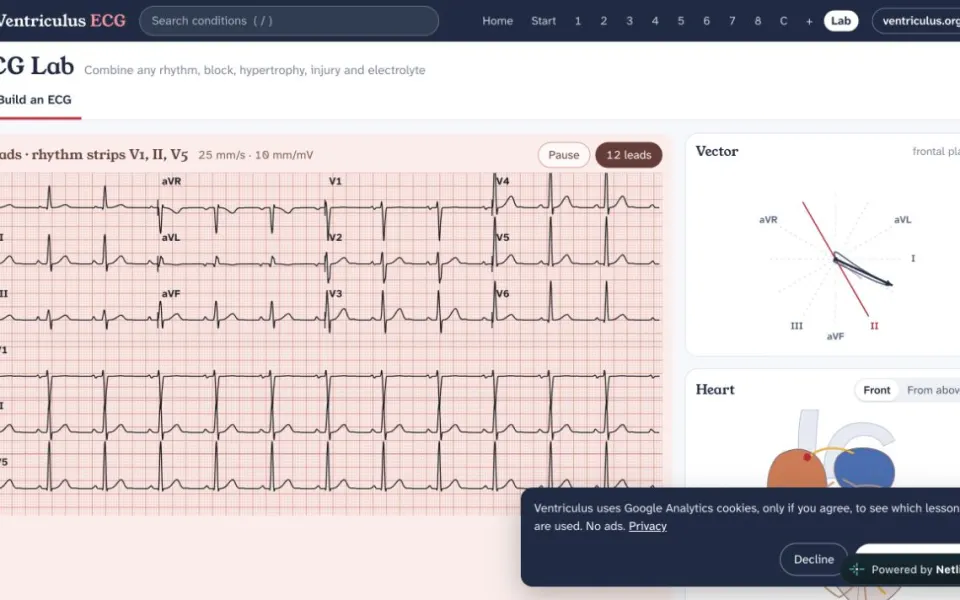Click the Ventriculus ECG logo
The width and height of the screenshot is (960, 600).
[x=62, y=20]
